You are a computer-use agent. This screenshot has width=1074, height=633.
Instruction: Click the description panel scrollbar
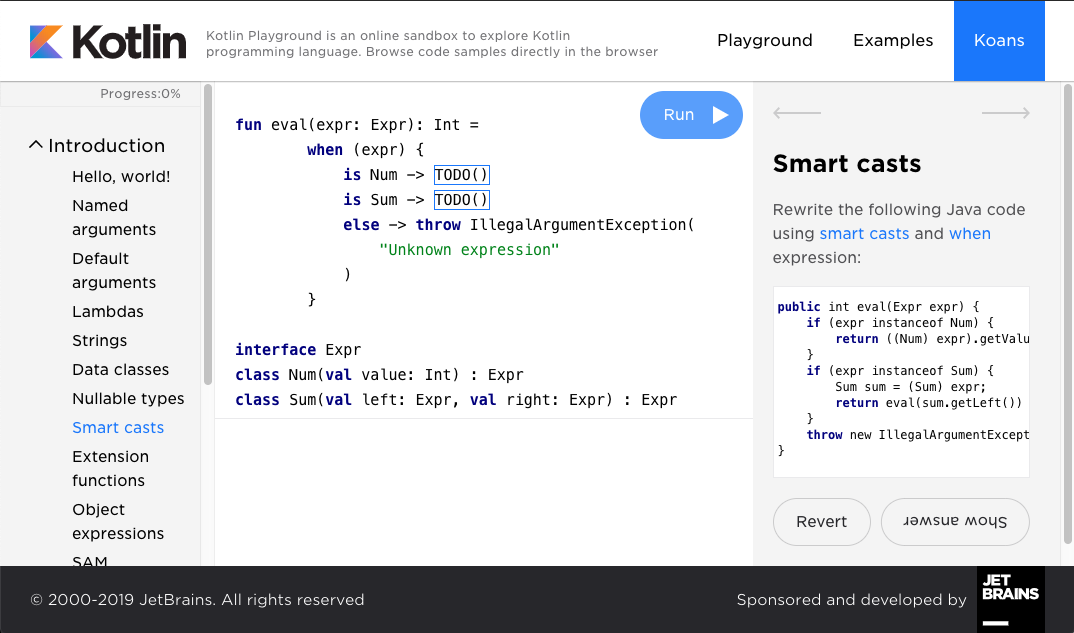(1066, 314)
